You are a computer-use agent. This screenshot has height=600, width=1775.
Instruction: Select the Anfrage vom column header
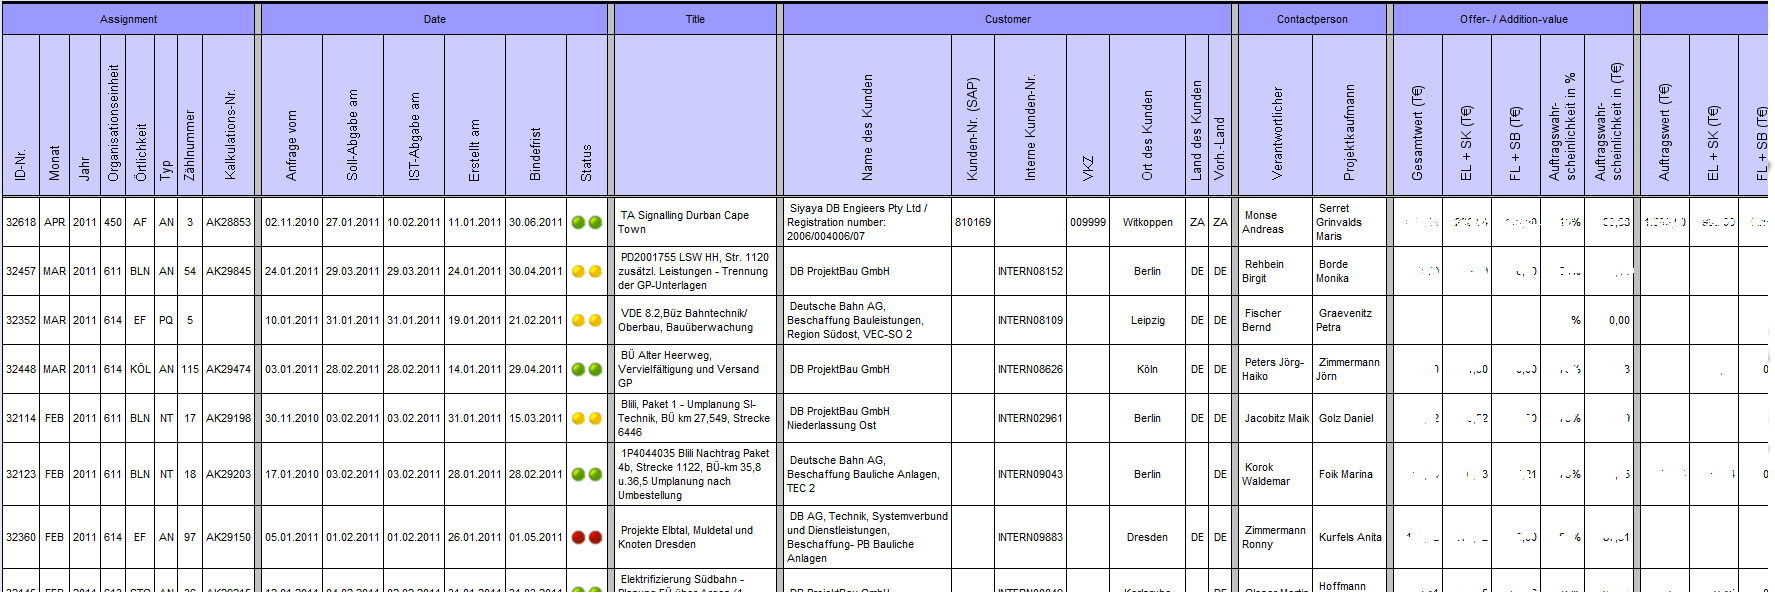pos(291,115)
